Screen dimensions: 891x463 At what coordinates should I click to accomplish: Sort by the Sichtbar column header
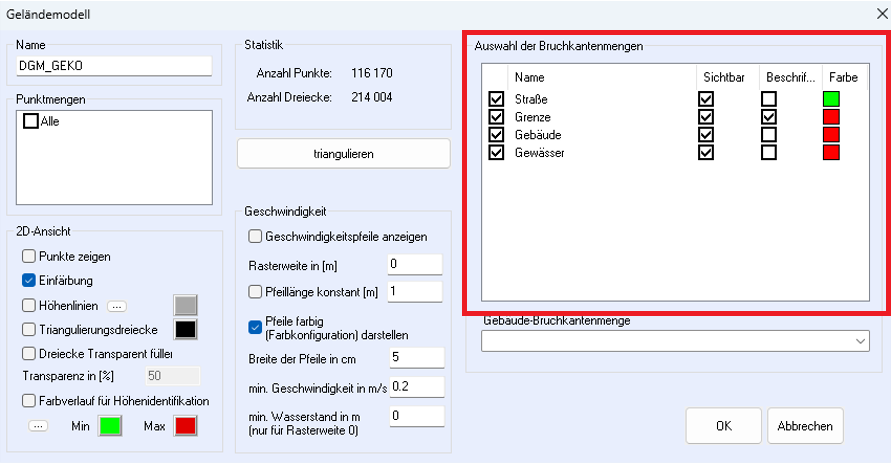tap(722, 76)
